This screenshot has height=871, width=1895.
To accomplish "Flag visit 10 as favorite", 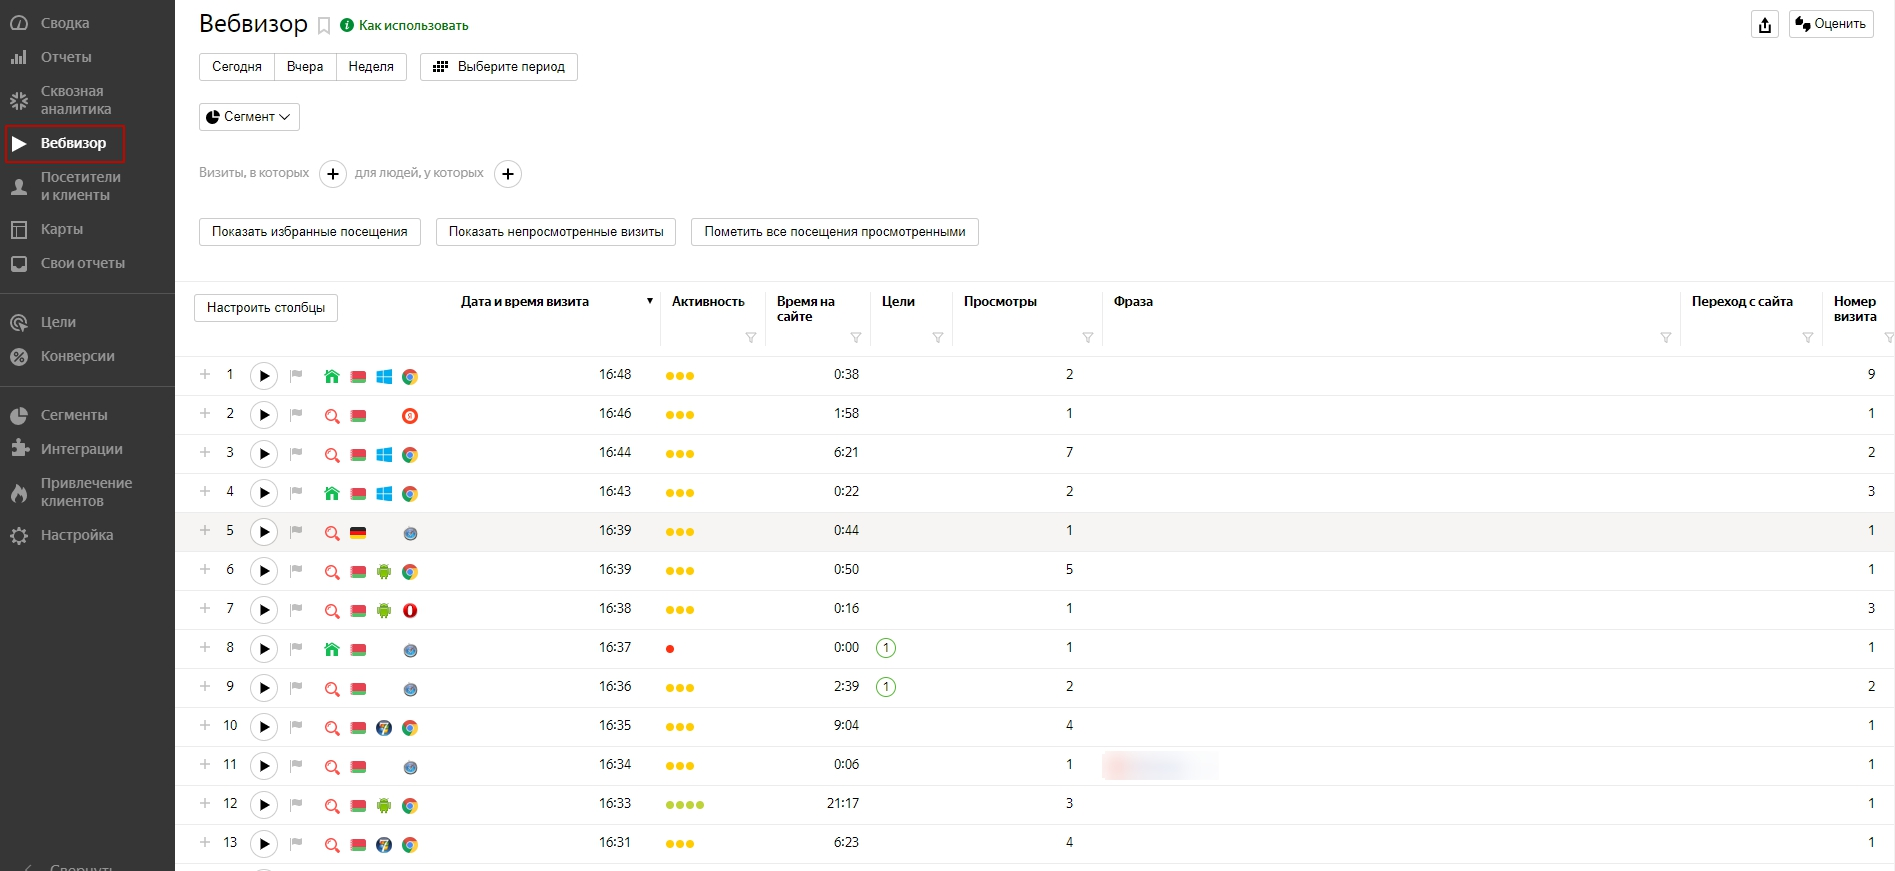I will (x=296, y=726).
